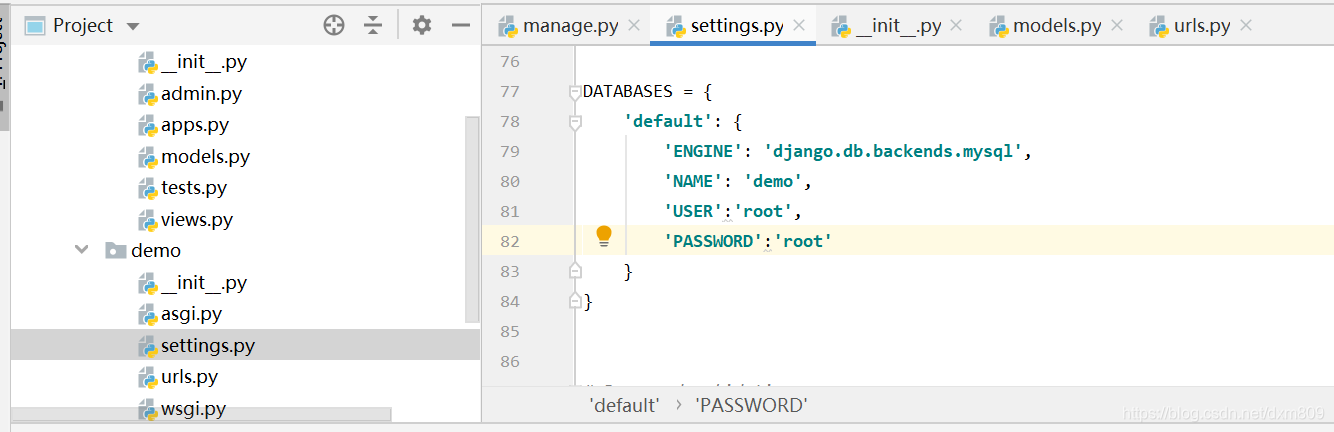Close the manage.py tab
Viewport: 1334px width, 432px height.
coord(634,26)
